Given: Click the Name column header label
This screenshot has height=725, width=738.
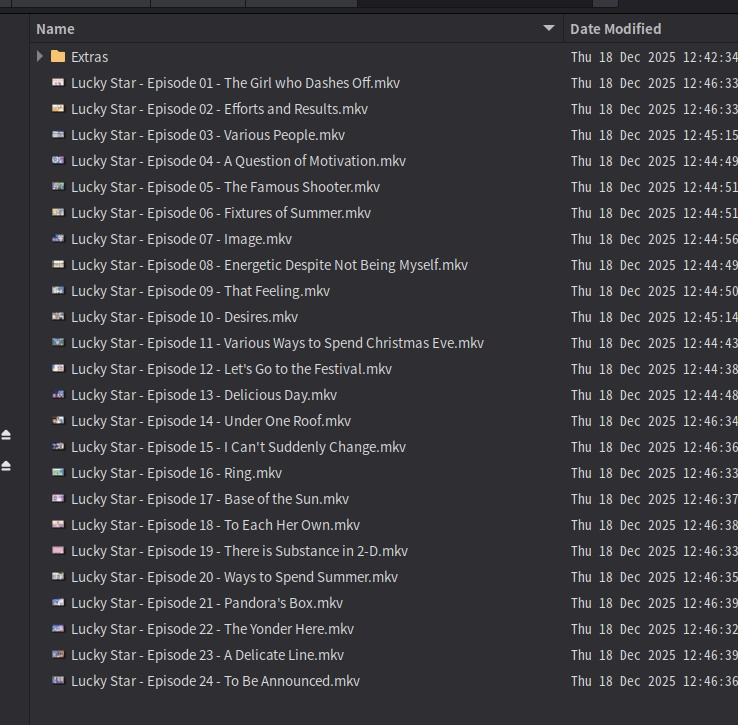Looking at the screenshot, I should coord(56,29).
